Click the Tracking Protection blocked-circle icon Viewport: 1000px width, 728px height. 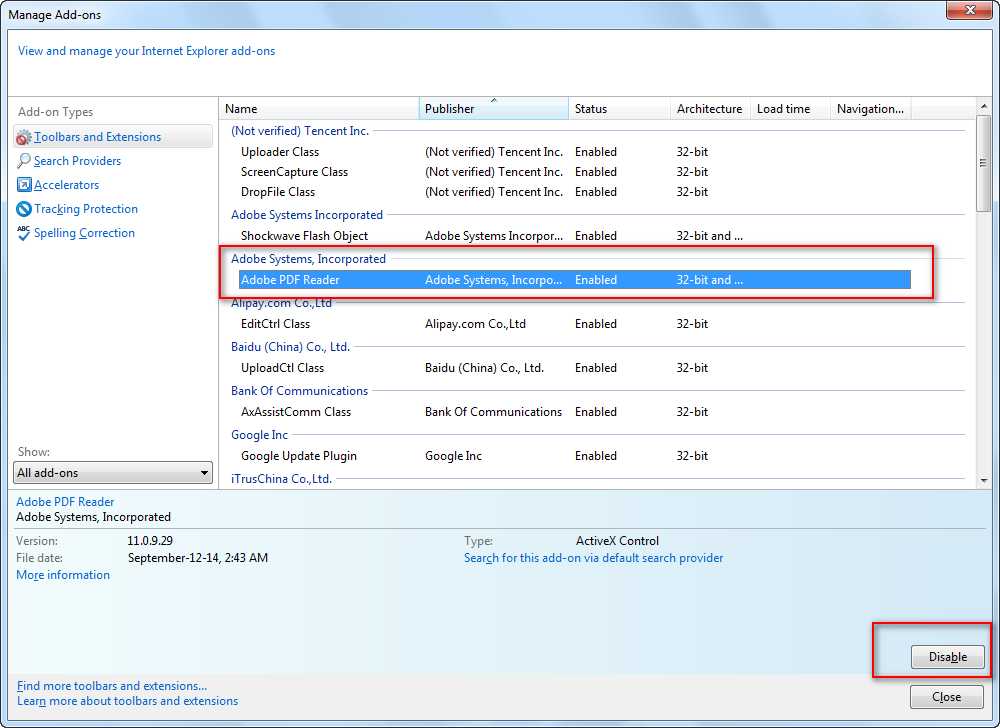pyautogui.click(x=24, y=209)
